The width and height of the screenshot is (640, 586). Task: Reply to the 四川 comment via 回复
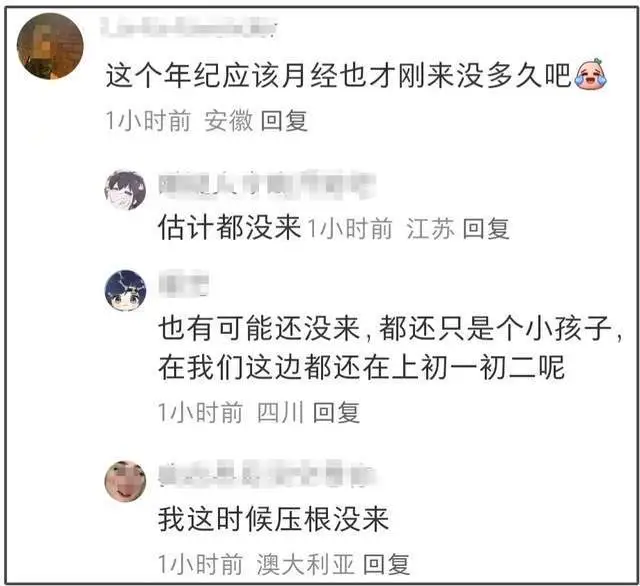336,413
